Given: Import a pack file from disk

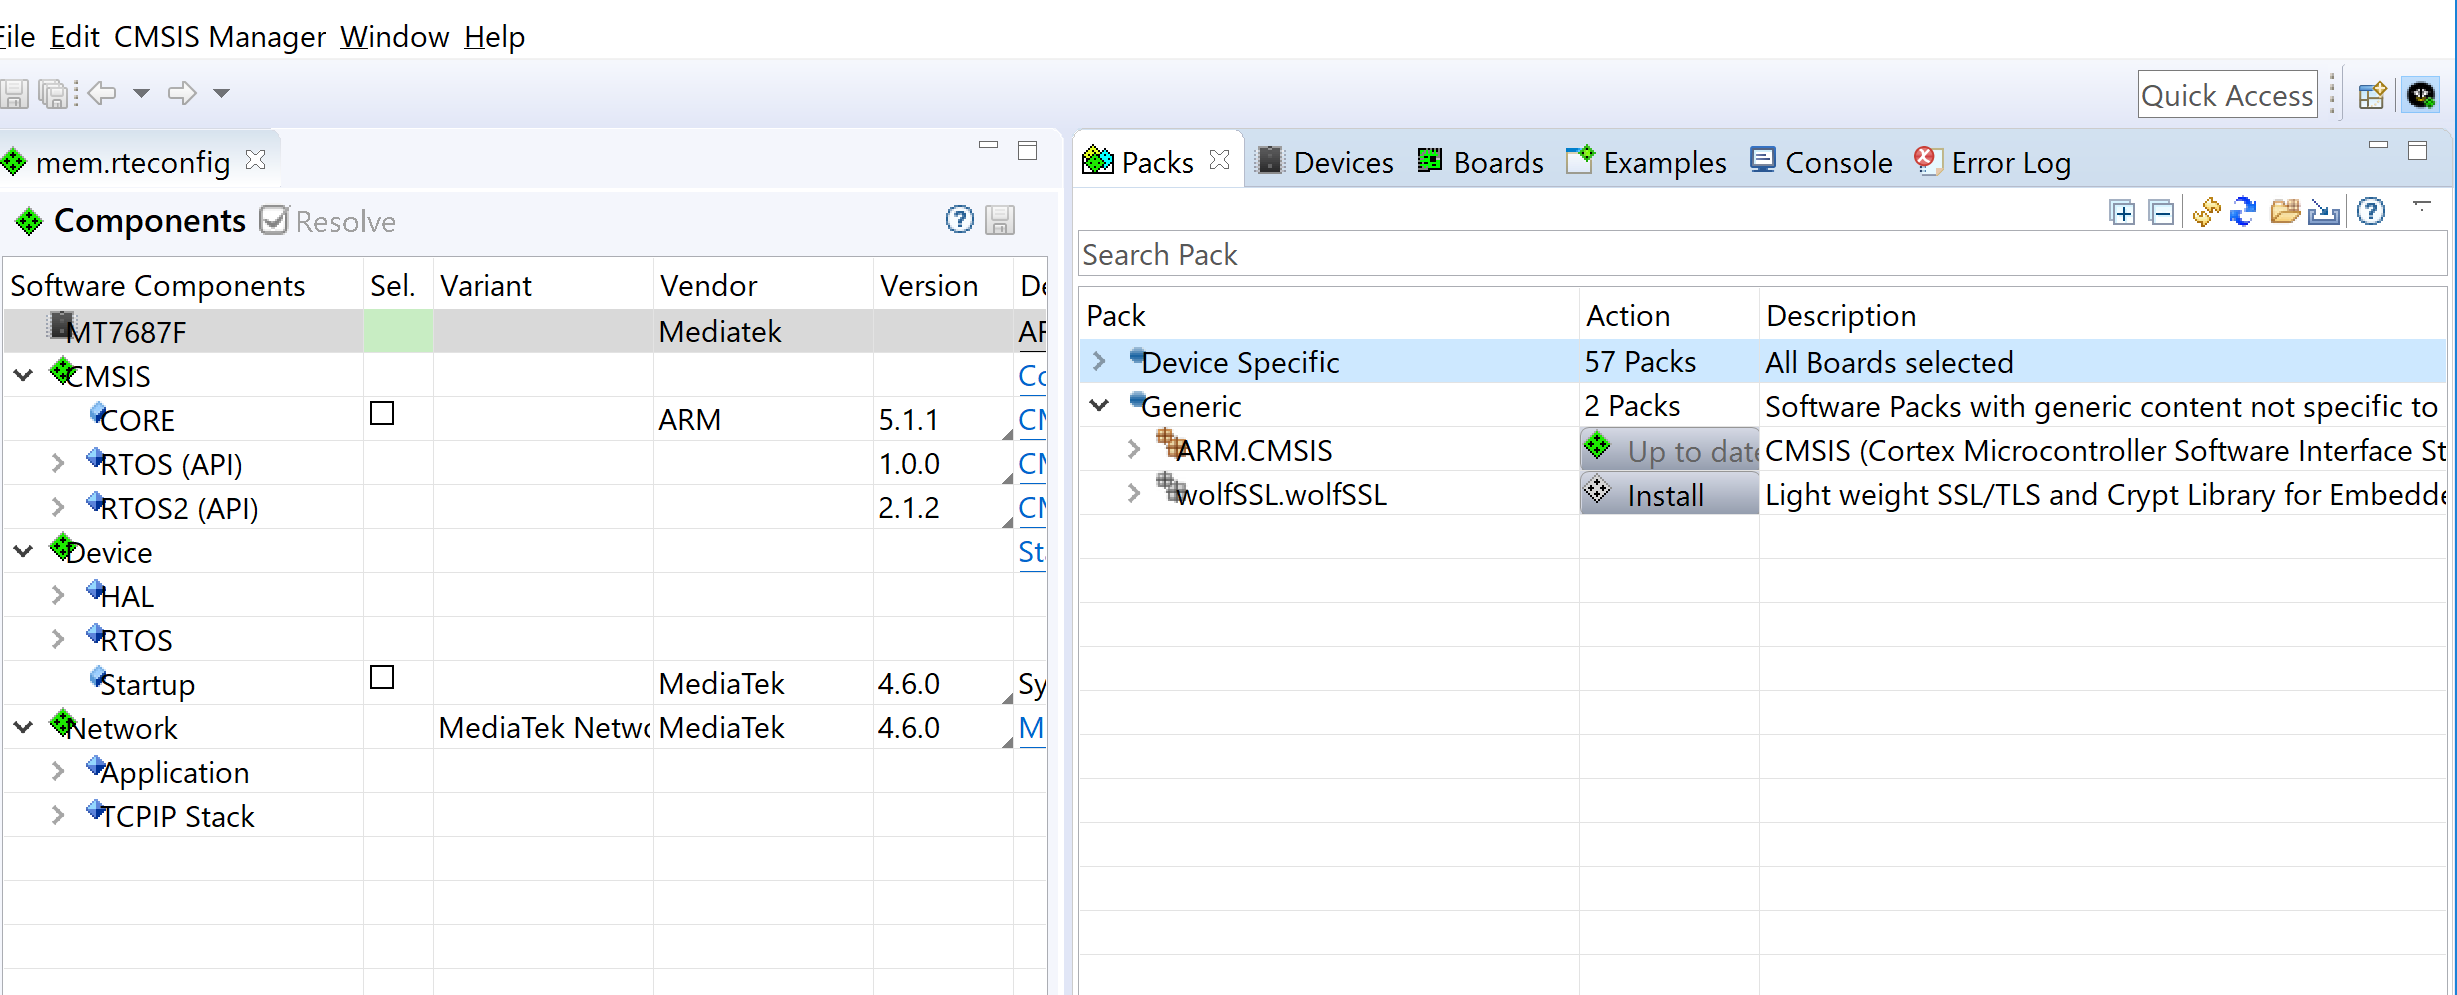Looking at the screenshot, I should [2325, 212].
